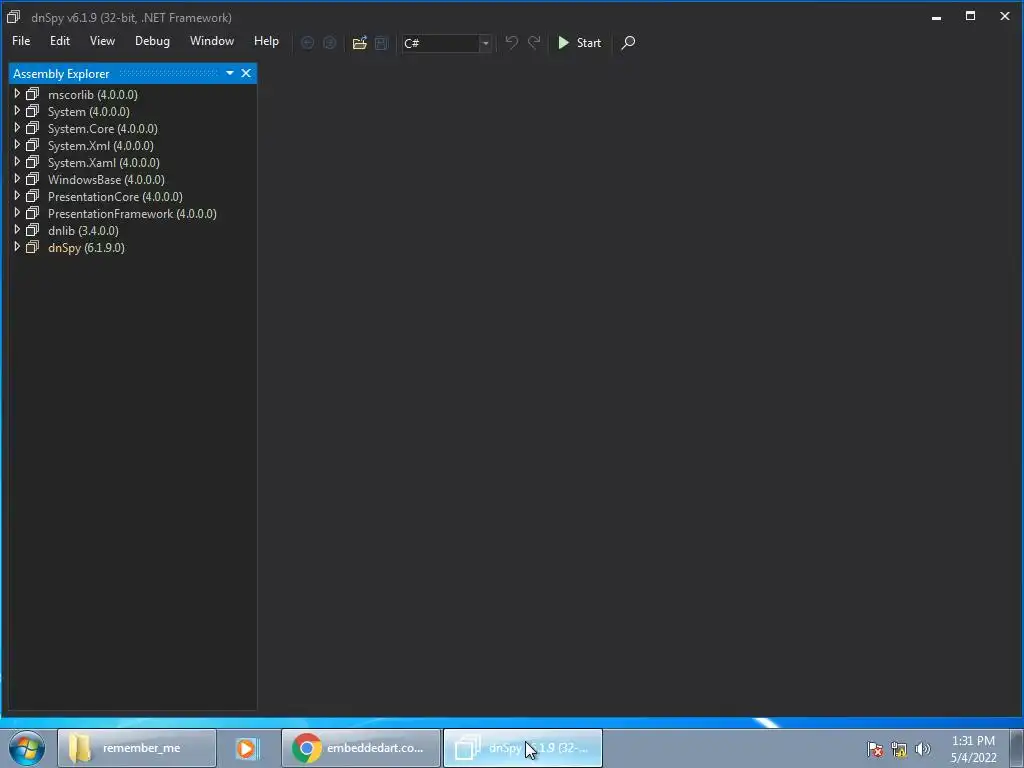Click the System.Xml assembly icon
This screenshot has height=768, width=1024.
click(33, 145)
